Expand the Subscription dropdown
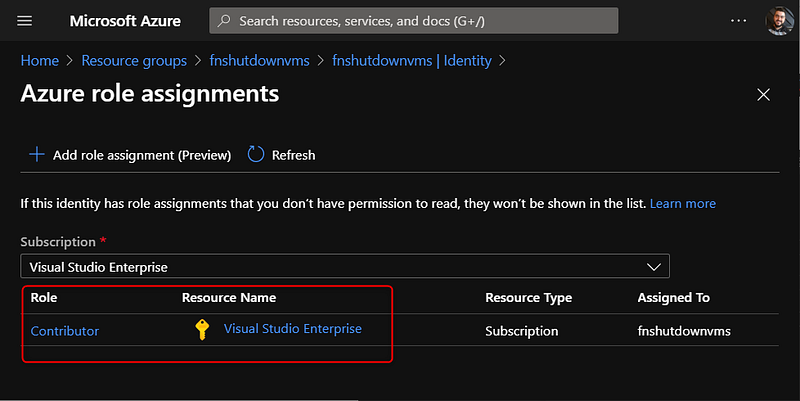 (x=345, y=267)
